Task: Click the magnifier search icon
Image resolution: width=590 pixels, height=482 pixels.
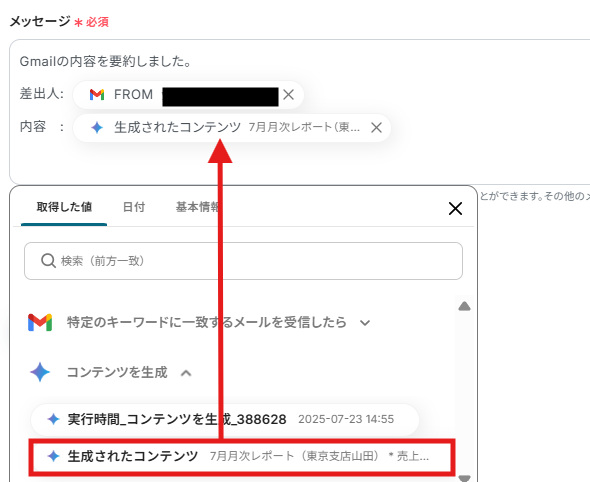Action: click(48, 260)
